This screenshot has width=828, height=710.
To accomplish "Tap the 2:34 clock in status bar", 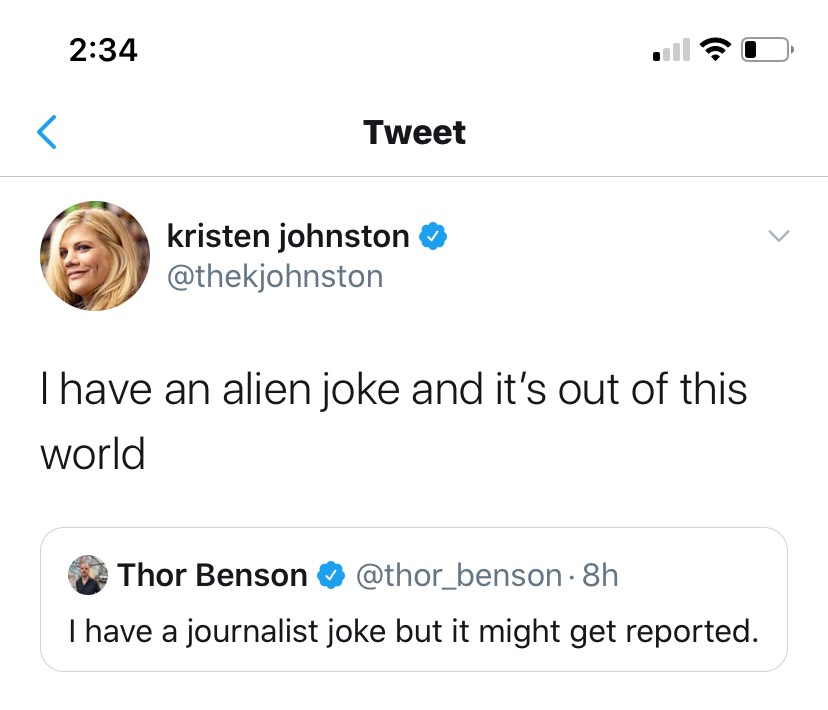I will coord(104,50).
